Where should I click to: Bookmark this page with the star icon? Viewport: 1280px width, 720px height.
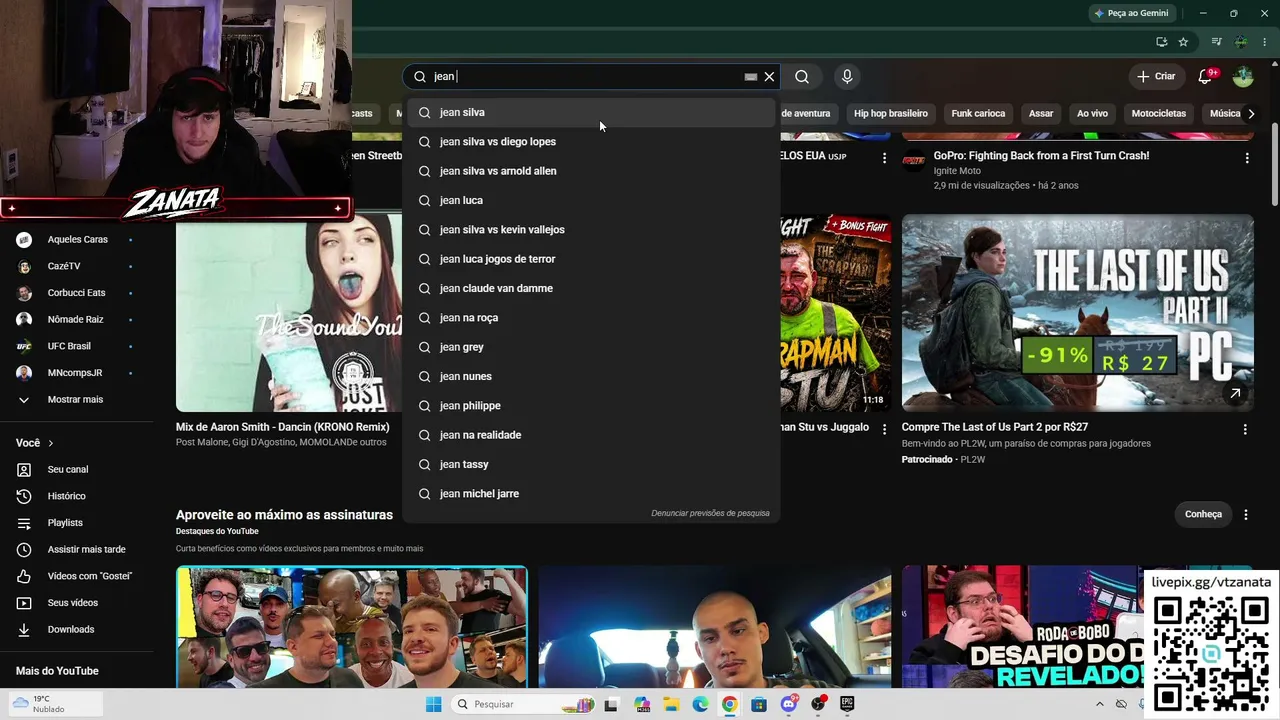coord(1183,42)
